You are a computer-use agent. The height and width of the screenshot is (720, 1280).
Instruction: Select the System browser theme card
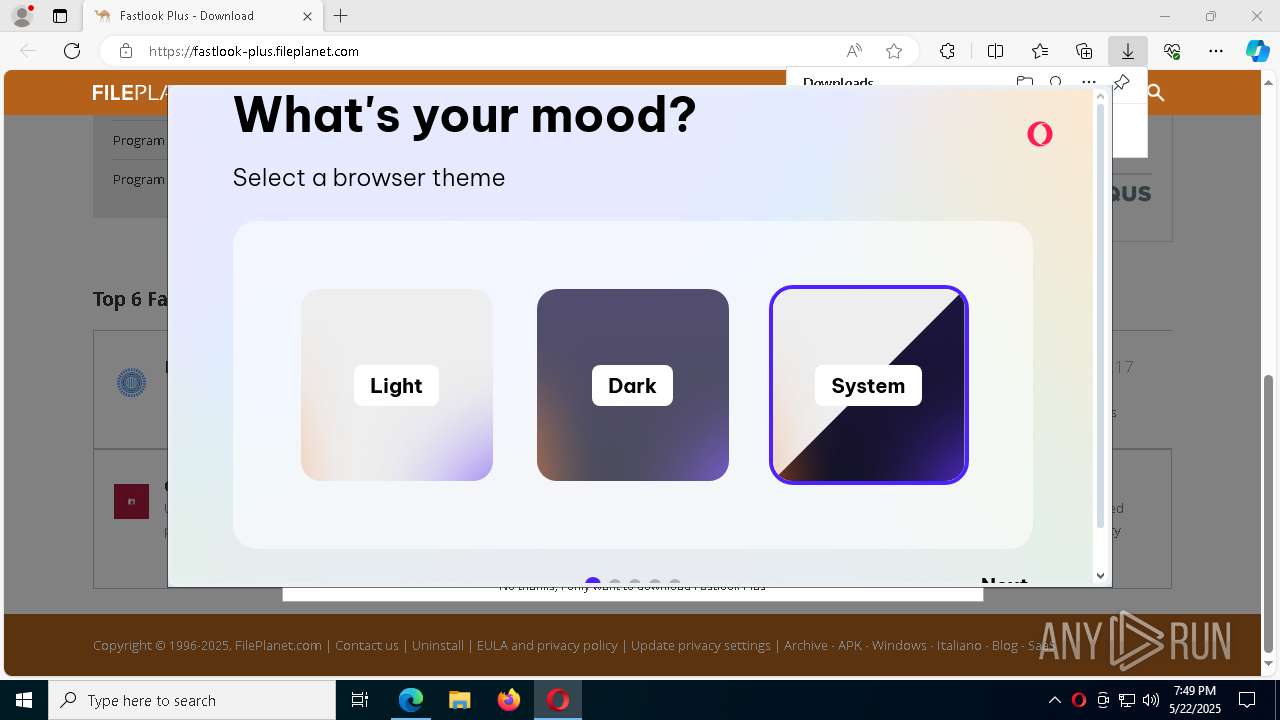(868, 385)
